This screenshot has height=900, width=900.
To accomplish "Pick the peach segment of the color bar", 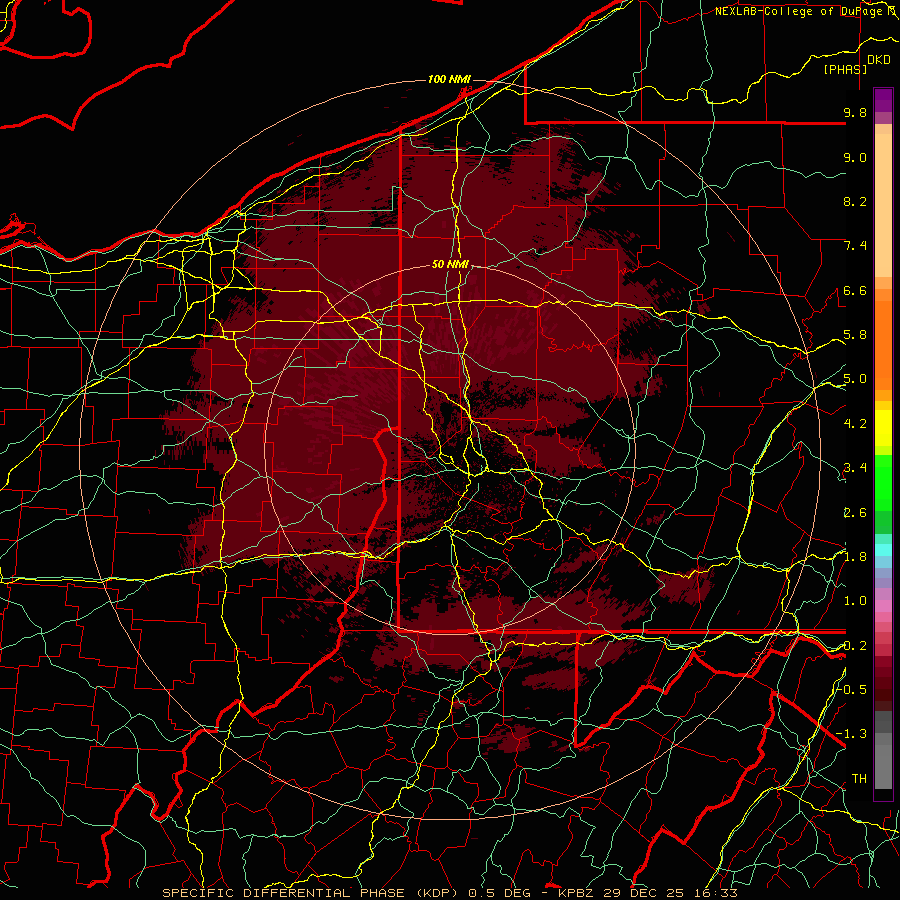I will [x=883, y=207].
